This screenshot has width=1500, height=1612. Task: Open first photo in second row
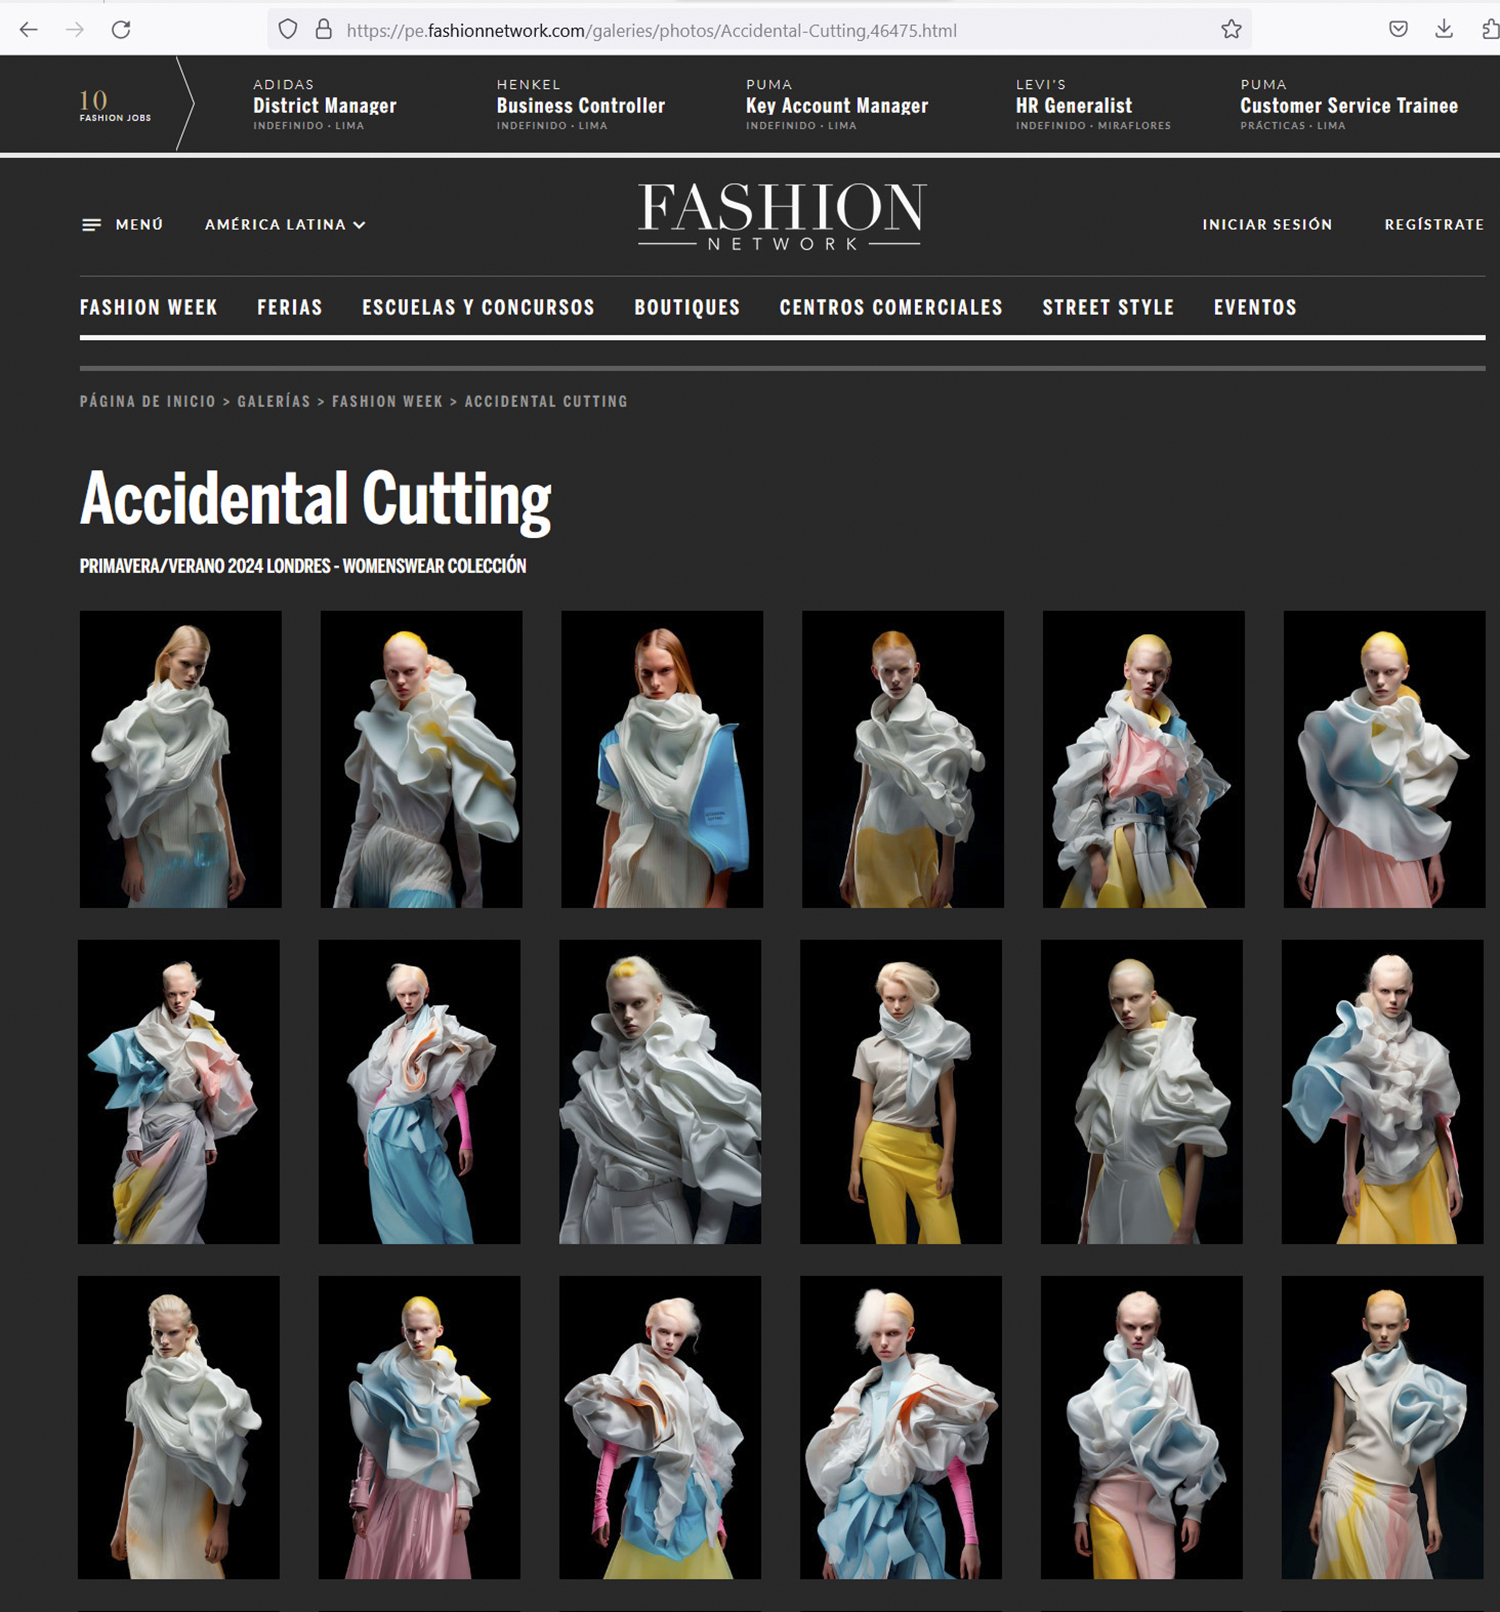pyautogui.click(x=179, y=1091)
